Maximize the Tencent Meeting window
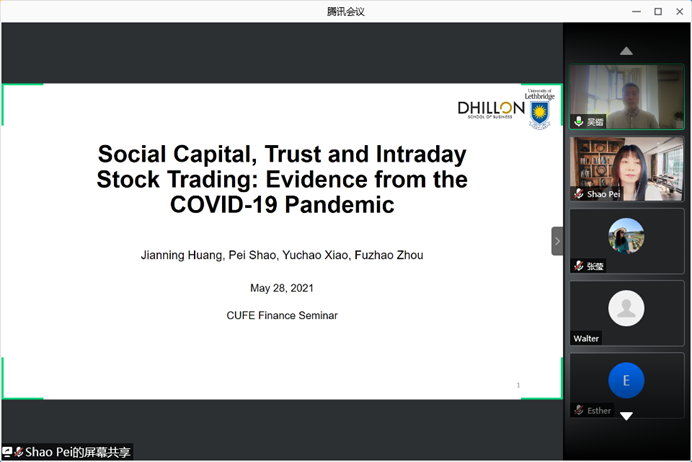Screen dimensions: 692x462 [x=658, y=11]
